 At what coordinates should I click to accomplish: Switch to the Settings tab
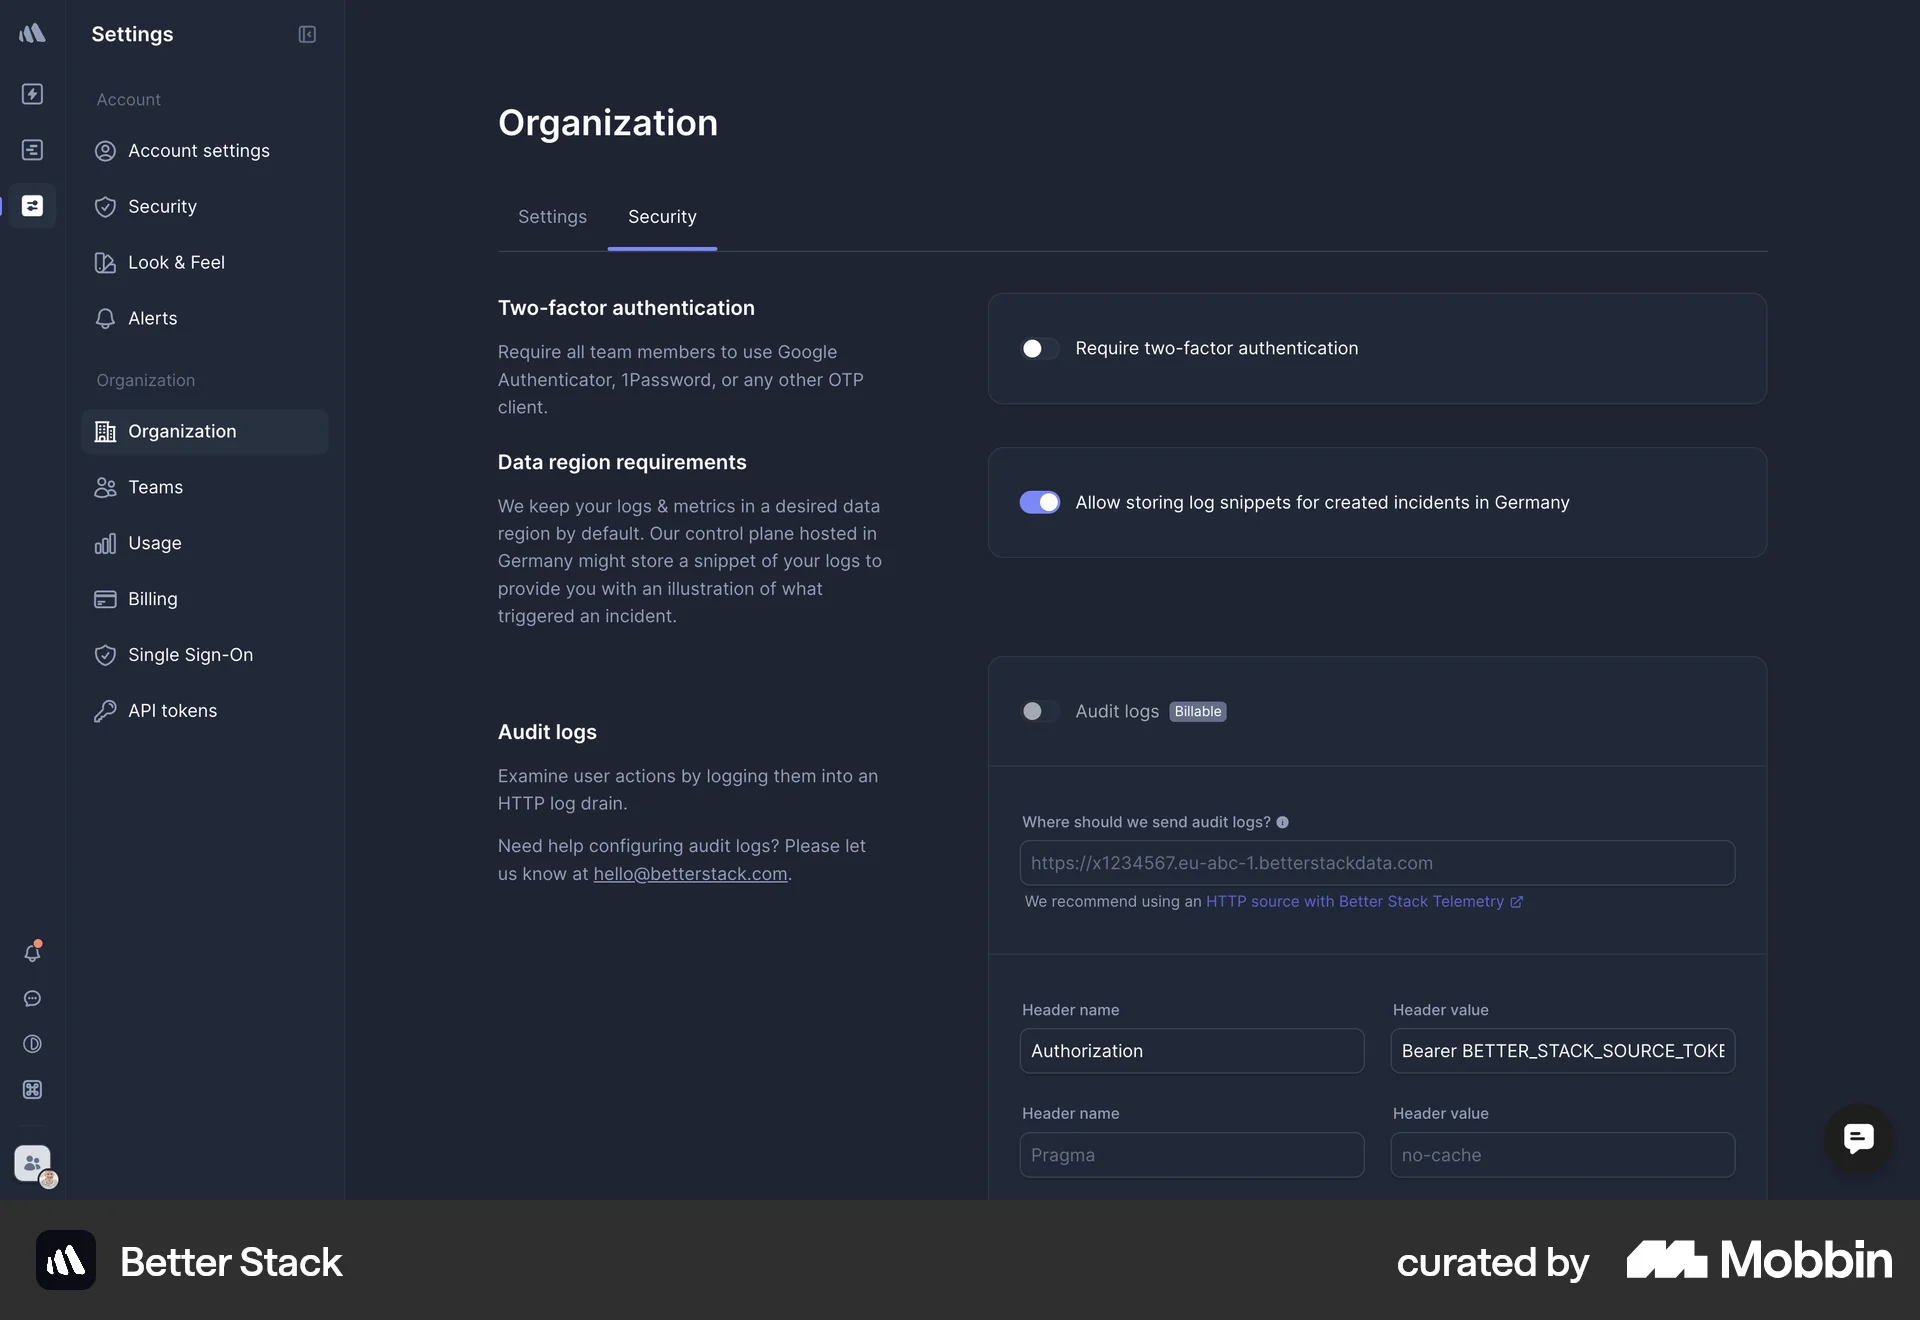[x=551, y=217]
